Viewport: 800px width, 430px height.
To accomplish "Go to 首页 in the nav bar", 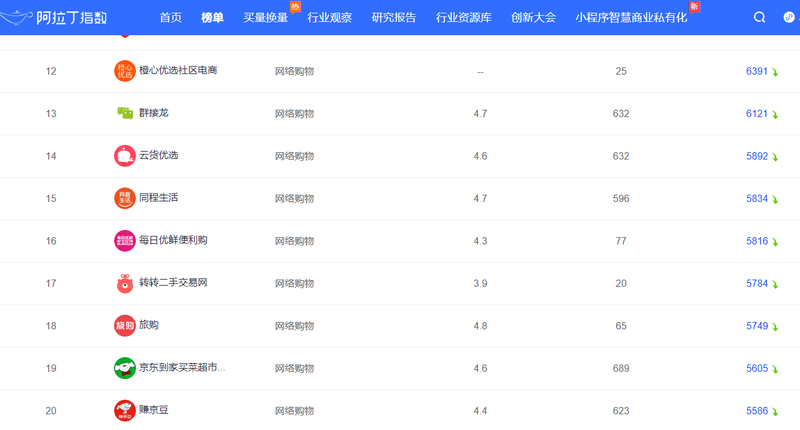I will (x=170, y=17).
